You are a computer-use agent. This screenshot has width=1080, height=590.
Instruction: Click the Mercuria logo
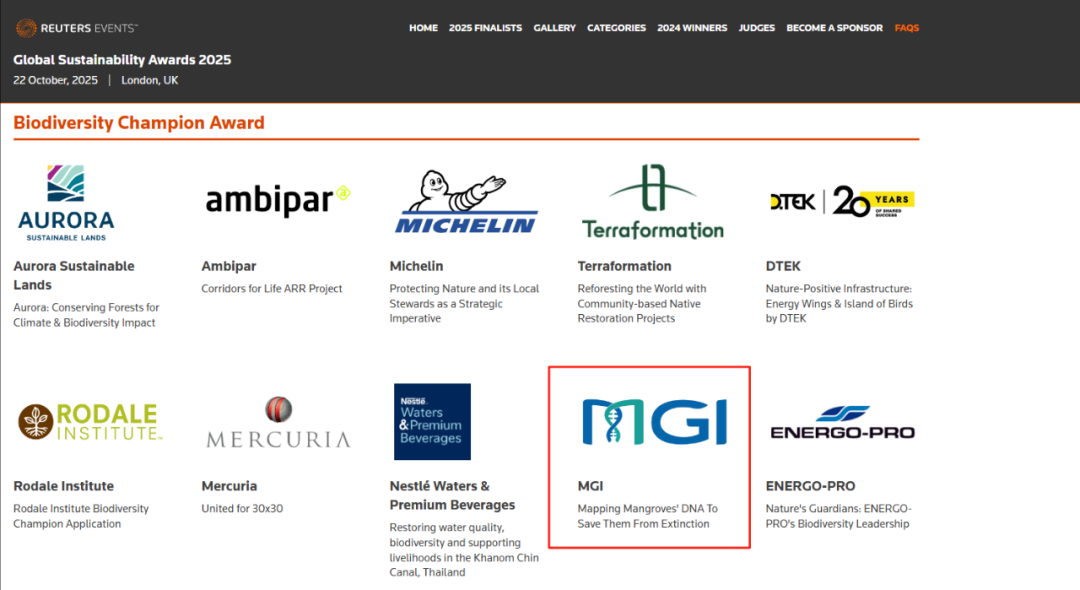coord(278,422)
